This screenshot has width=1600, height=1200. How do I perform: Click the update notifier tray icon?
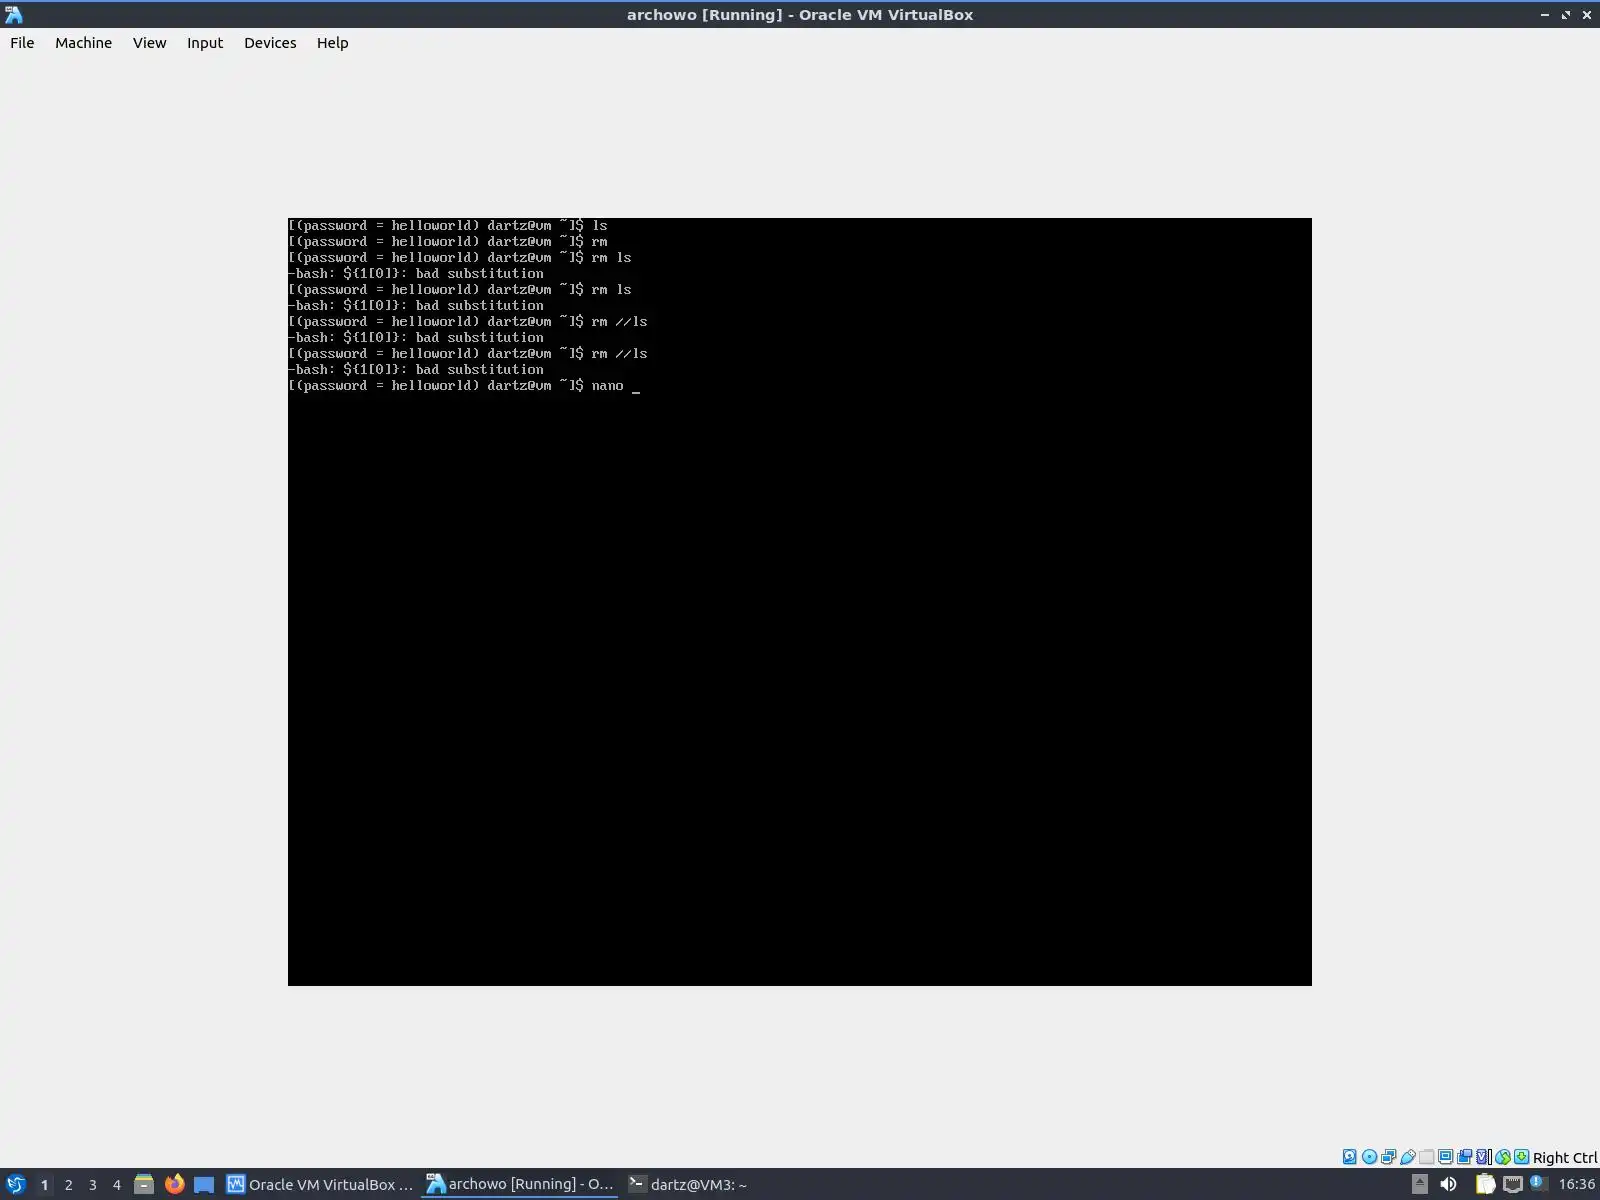(1539, 1183)
